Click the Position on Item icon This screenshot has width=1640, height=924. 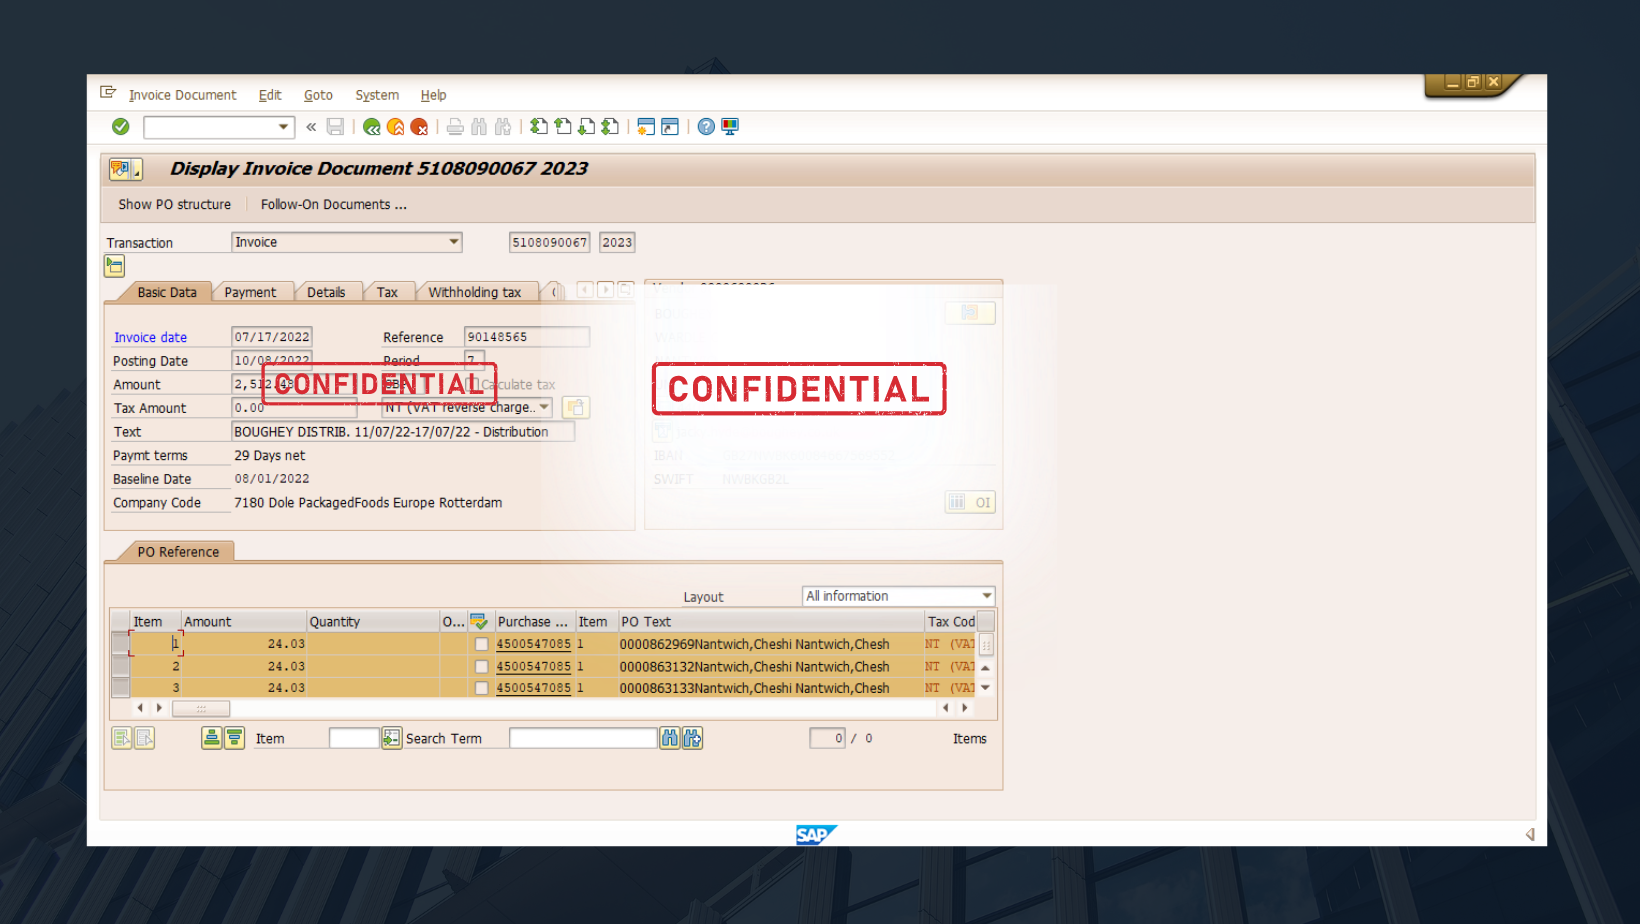click(x=391, y=738)
